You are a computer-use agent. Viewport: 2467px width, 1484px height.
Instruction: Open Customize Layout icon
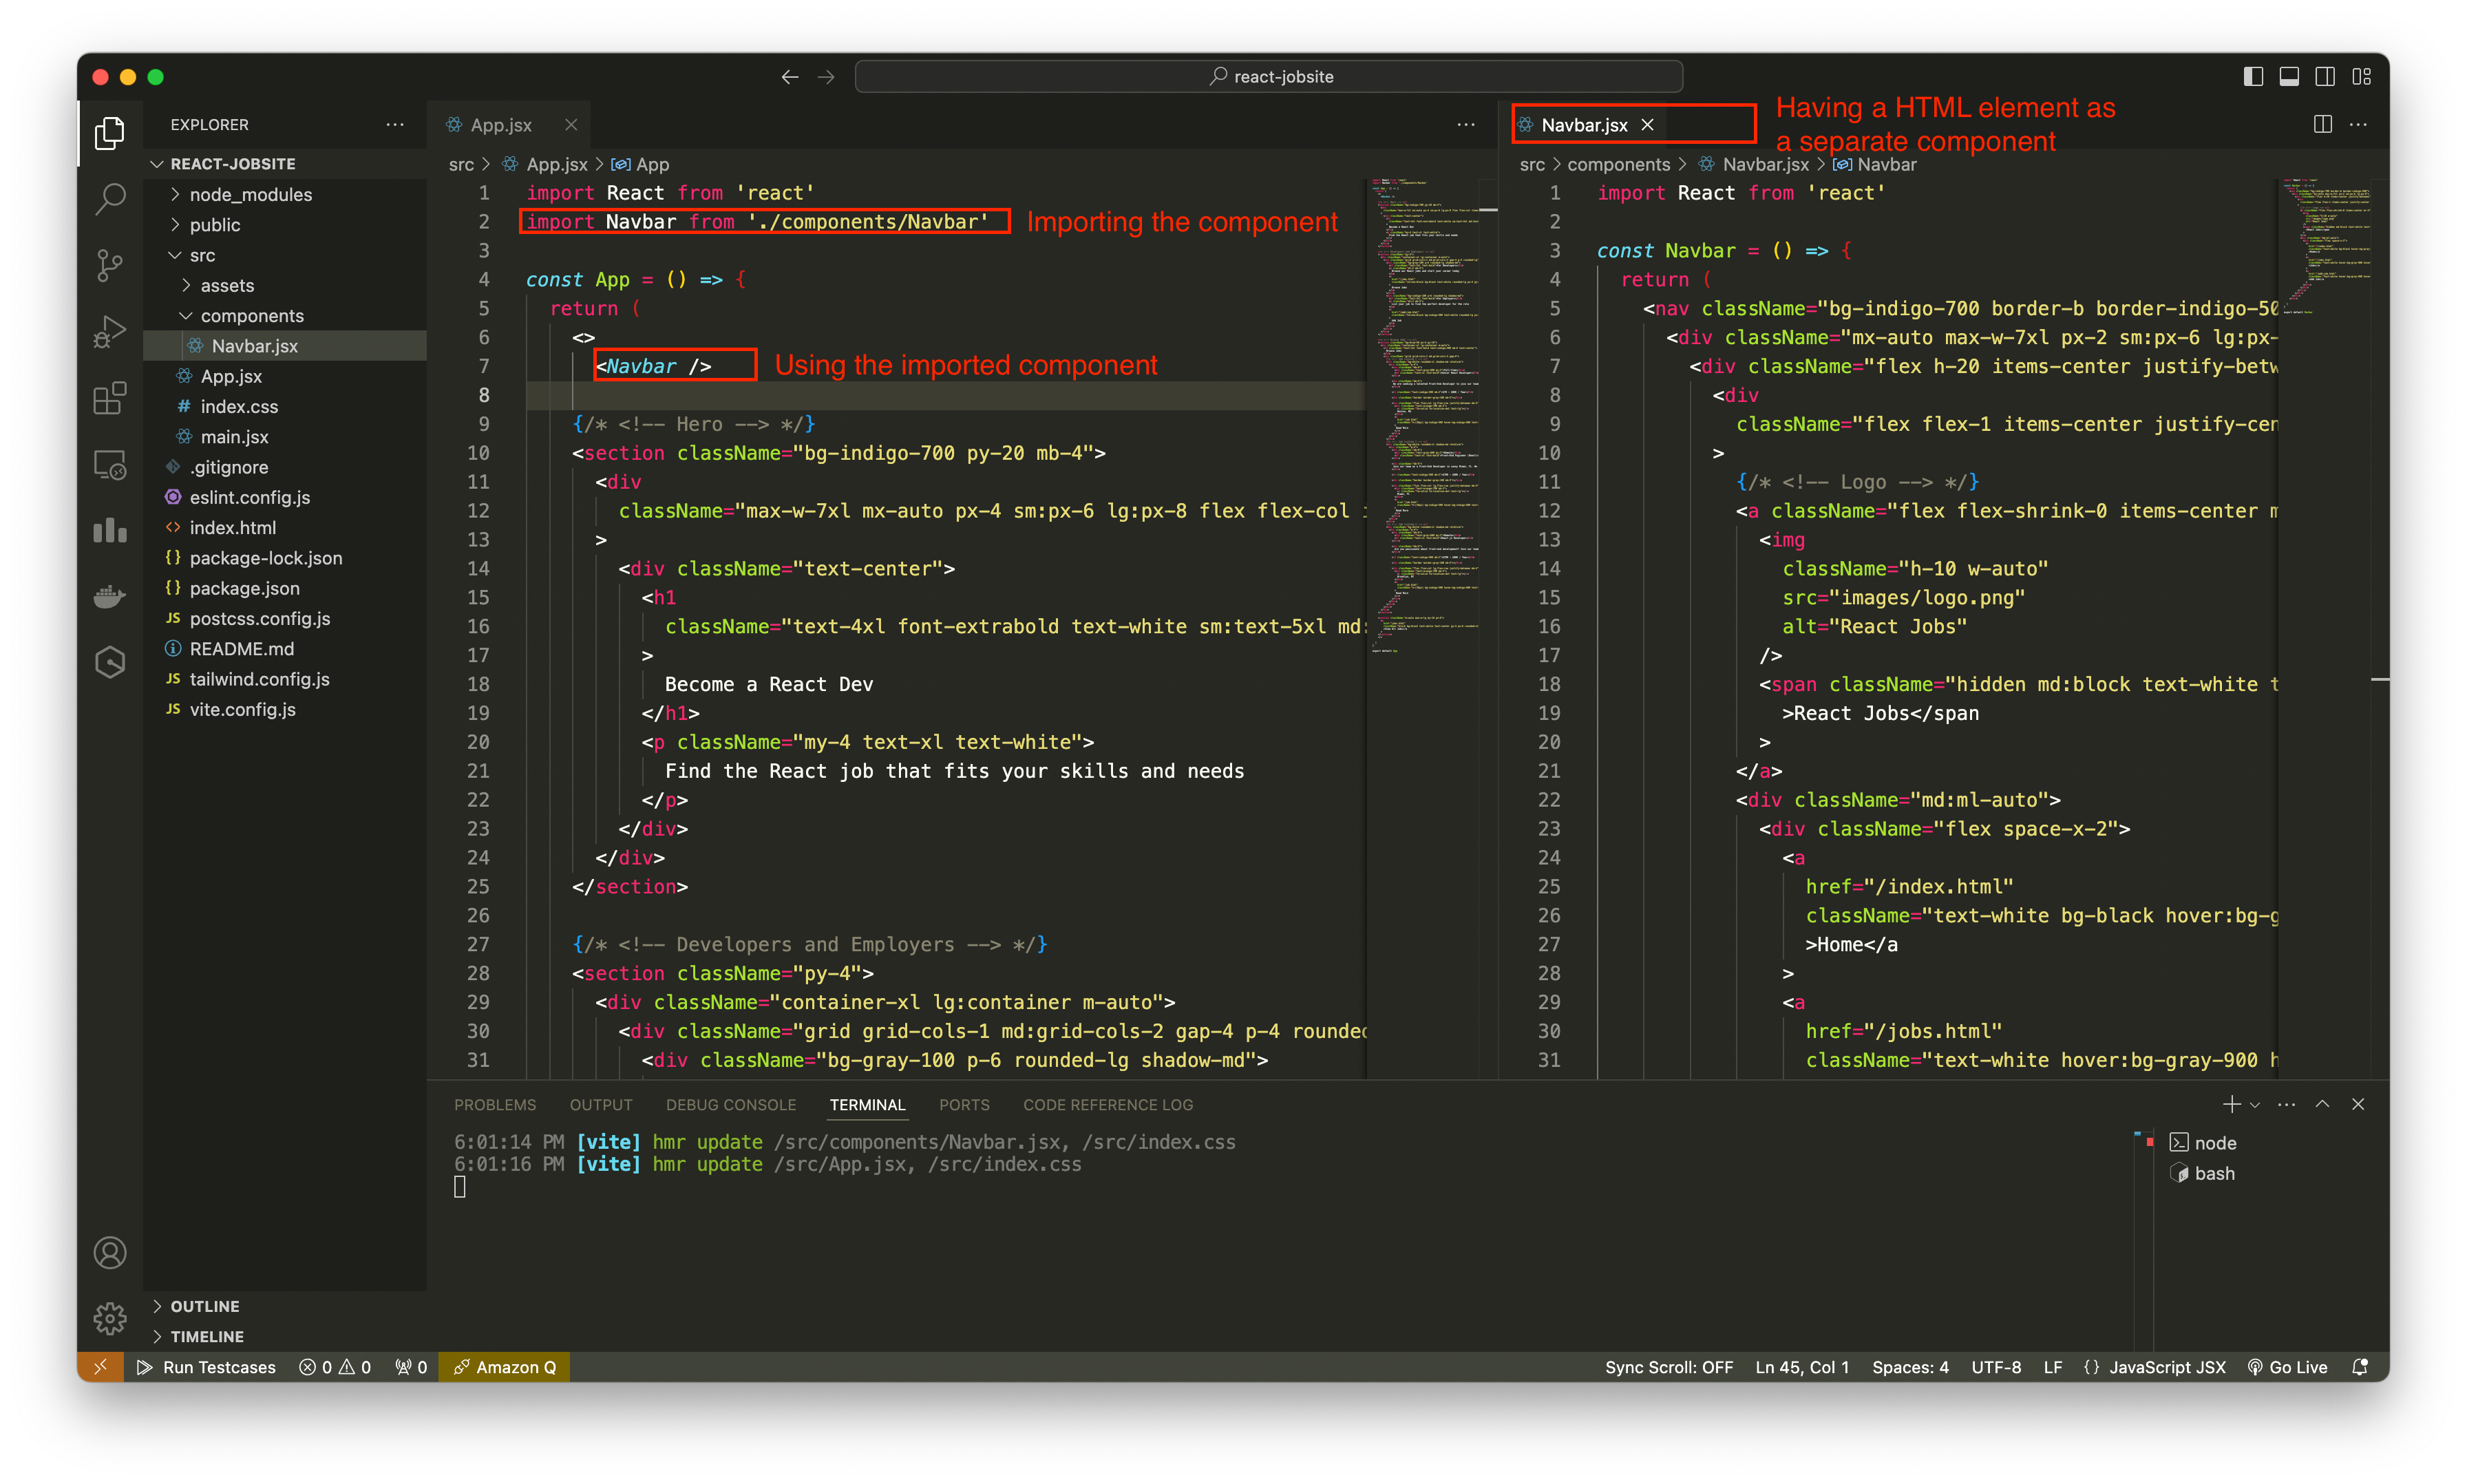click(2362, 77)
